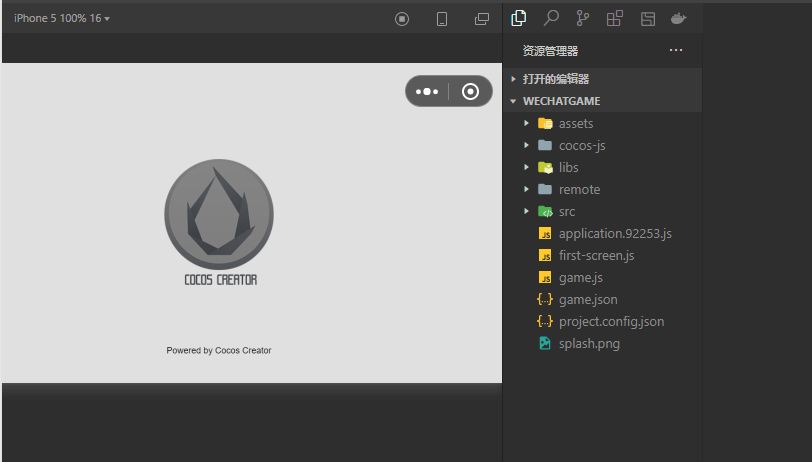
Task: Click the src folder label
Action: pyautogui.click(x=567, y=211)
